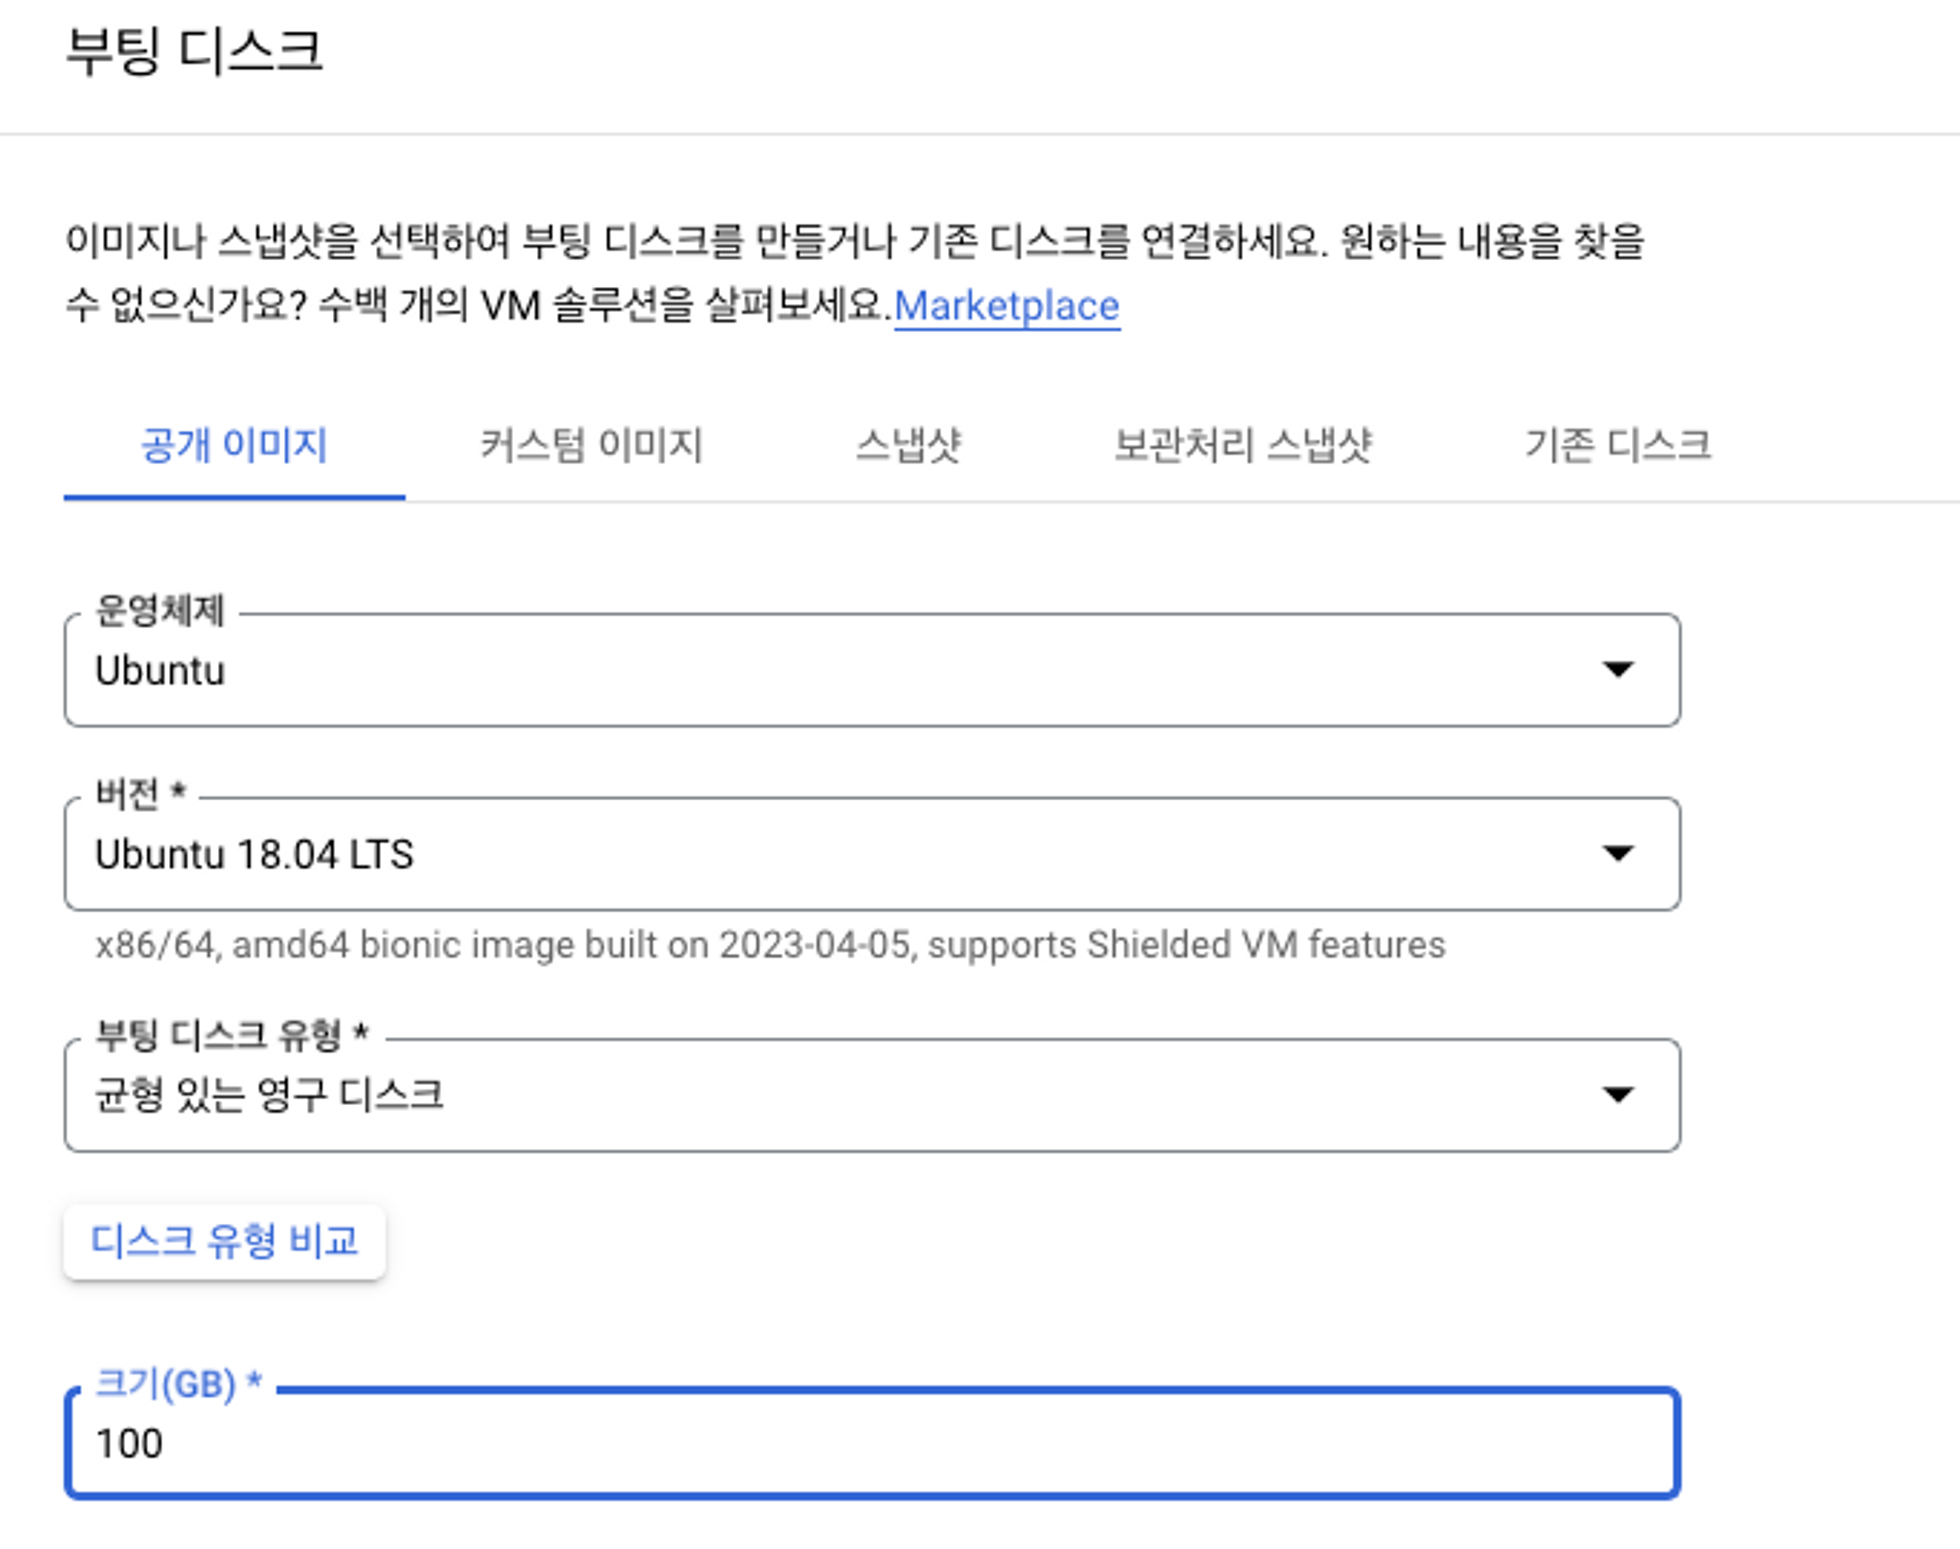Switch to the 커스텀 이미지 tab

[x=591, y=445]
